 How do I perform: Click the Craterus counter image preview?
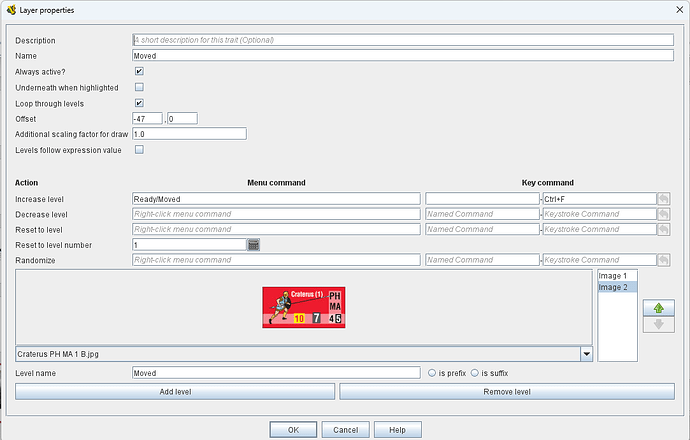(x=304, y=307)
